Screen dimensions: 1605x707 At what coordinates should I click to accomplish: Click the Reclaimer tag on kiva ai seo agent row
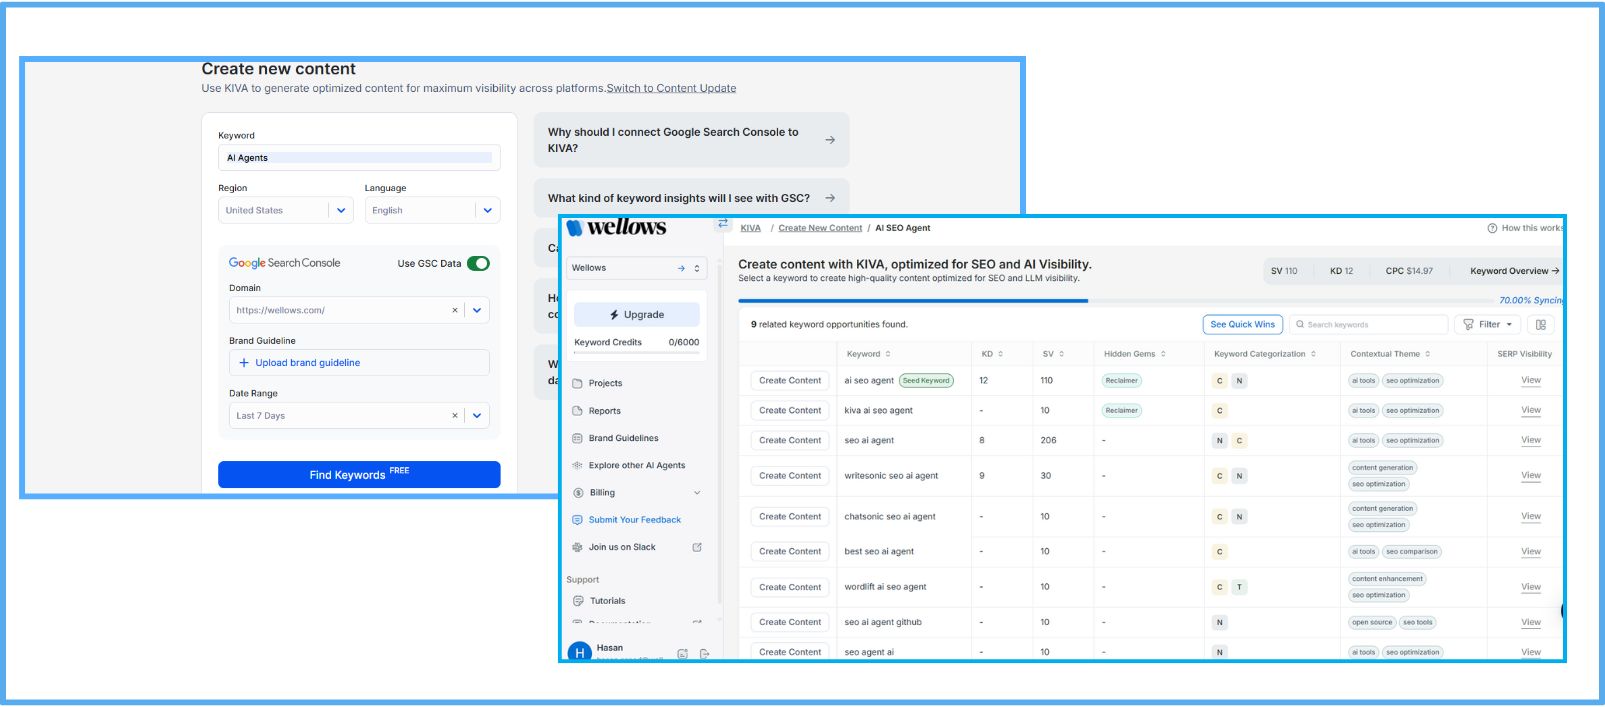tap(1121, 410)
